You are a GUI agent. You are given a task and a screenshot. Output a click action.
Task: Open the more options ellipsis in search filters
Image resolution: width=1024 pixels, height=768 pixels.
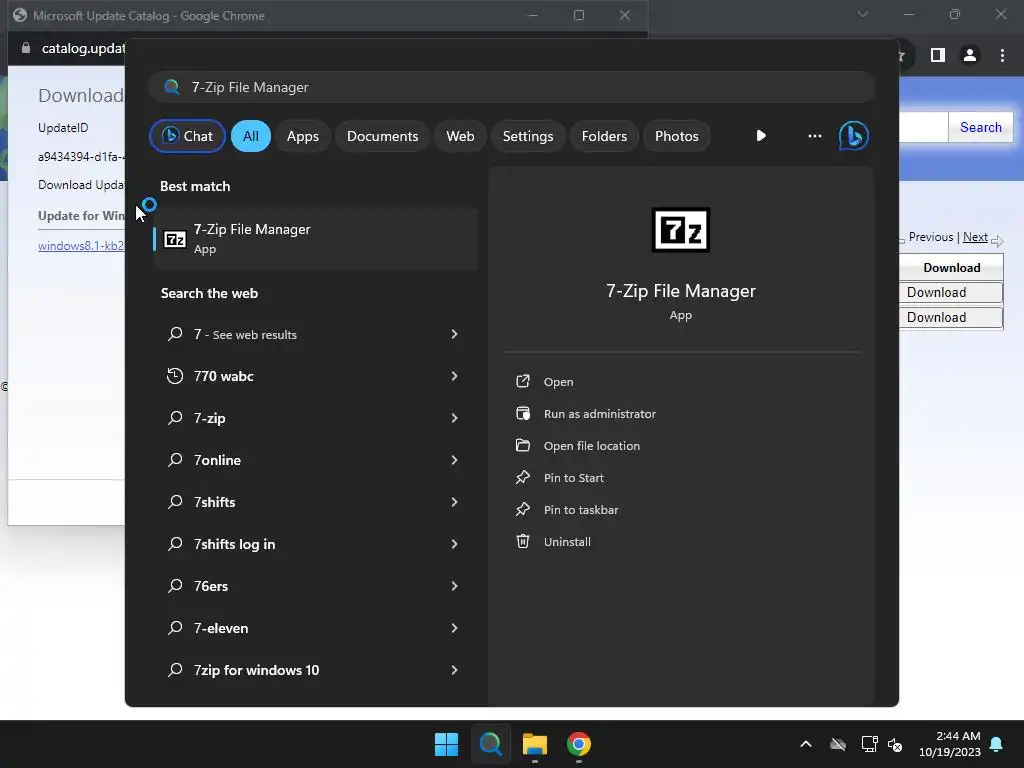(x=814, y=136)
